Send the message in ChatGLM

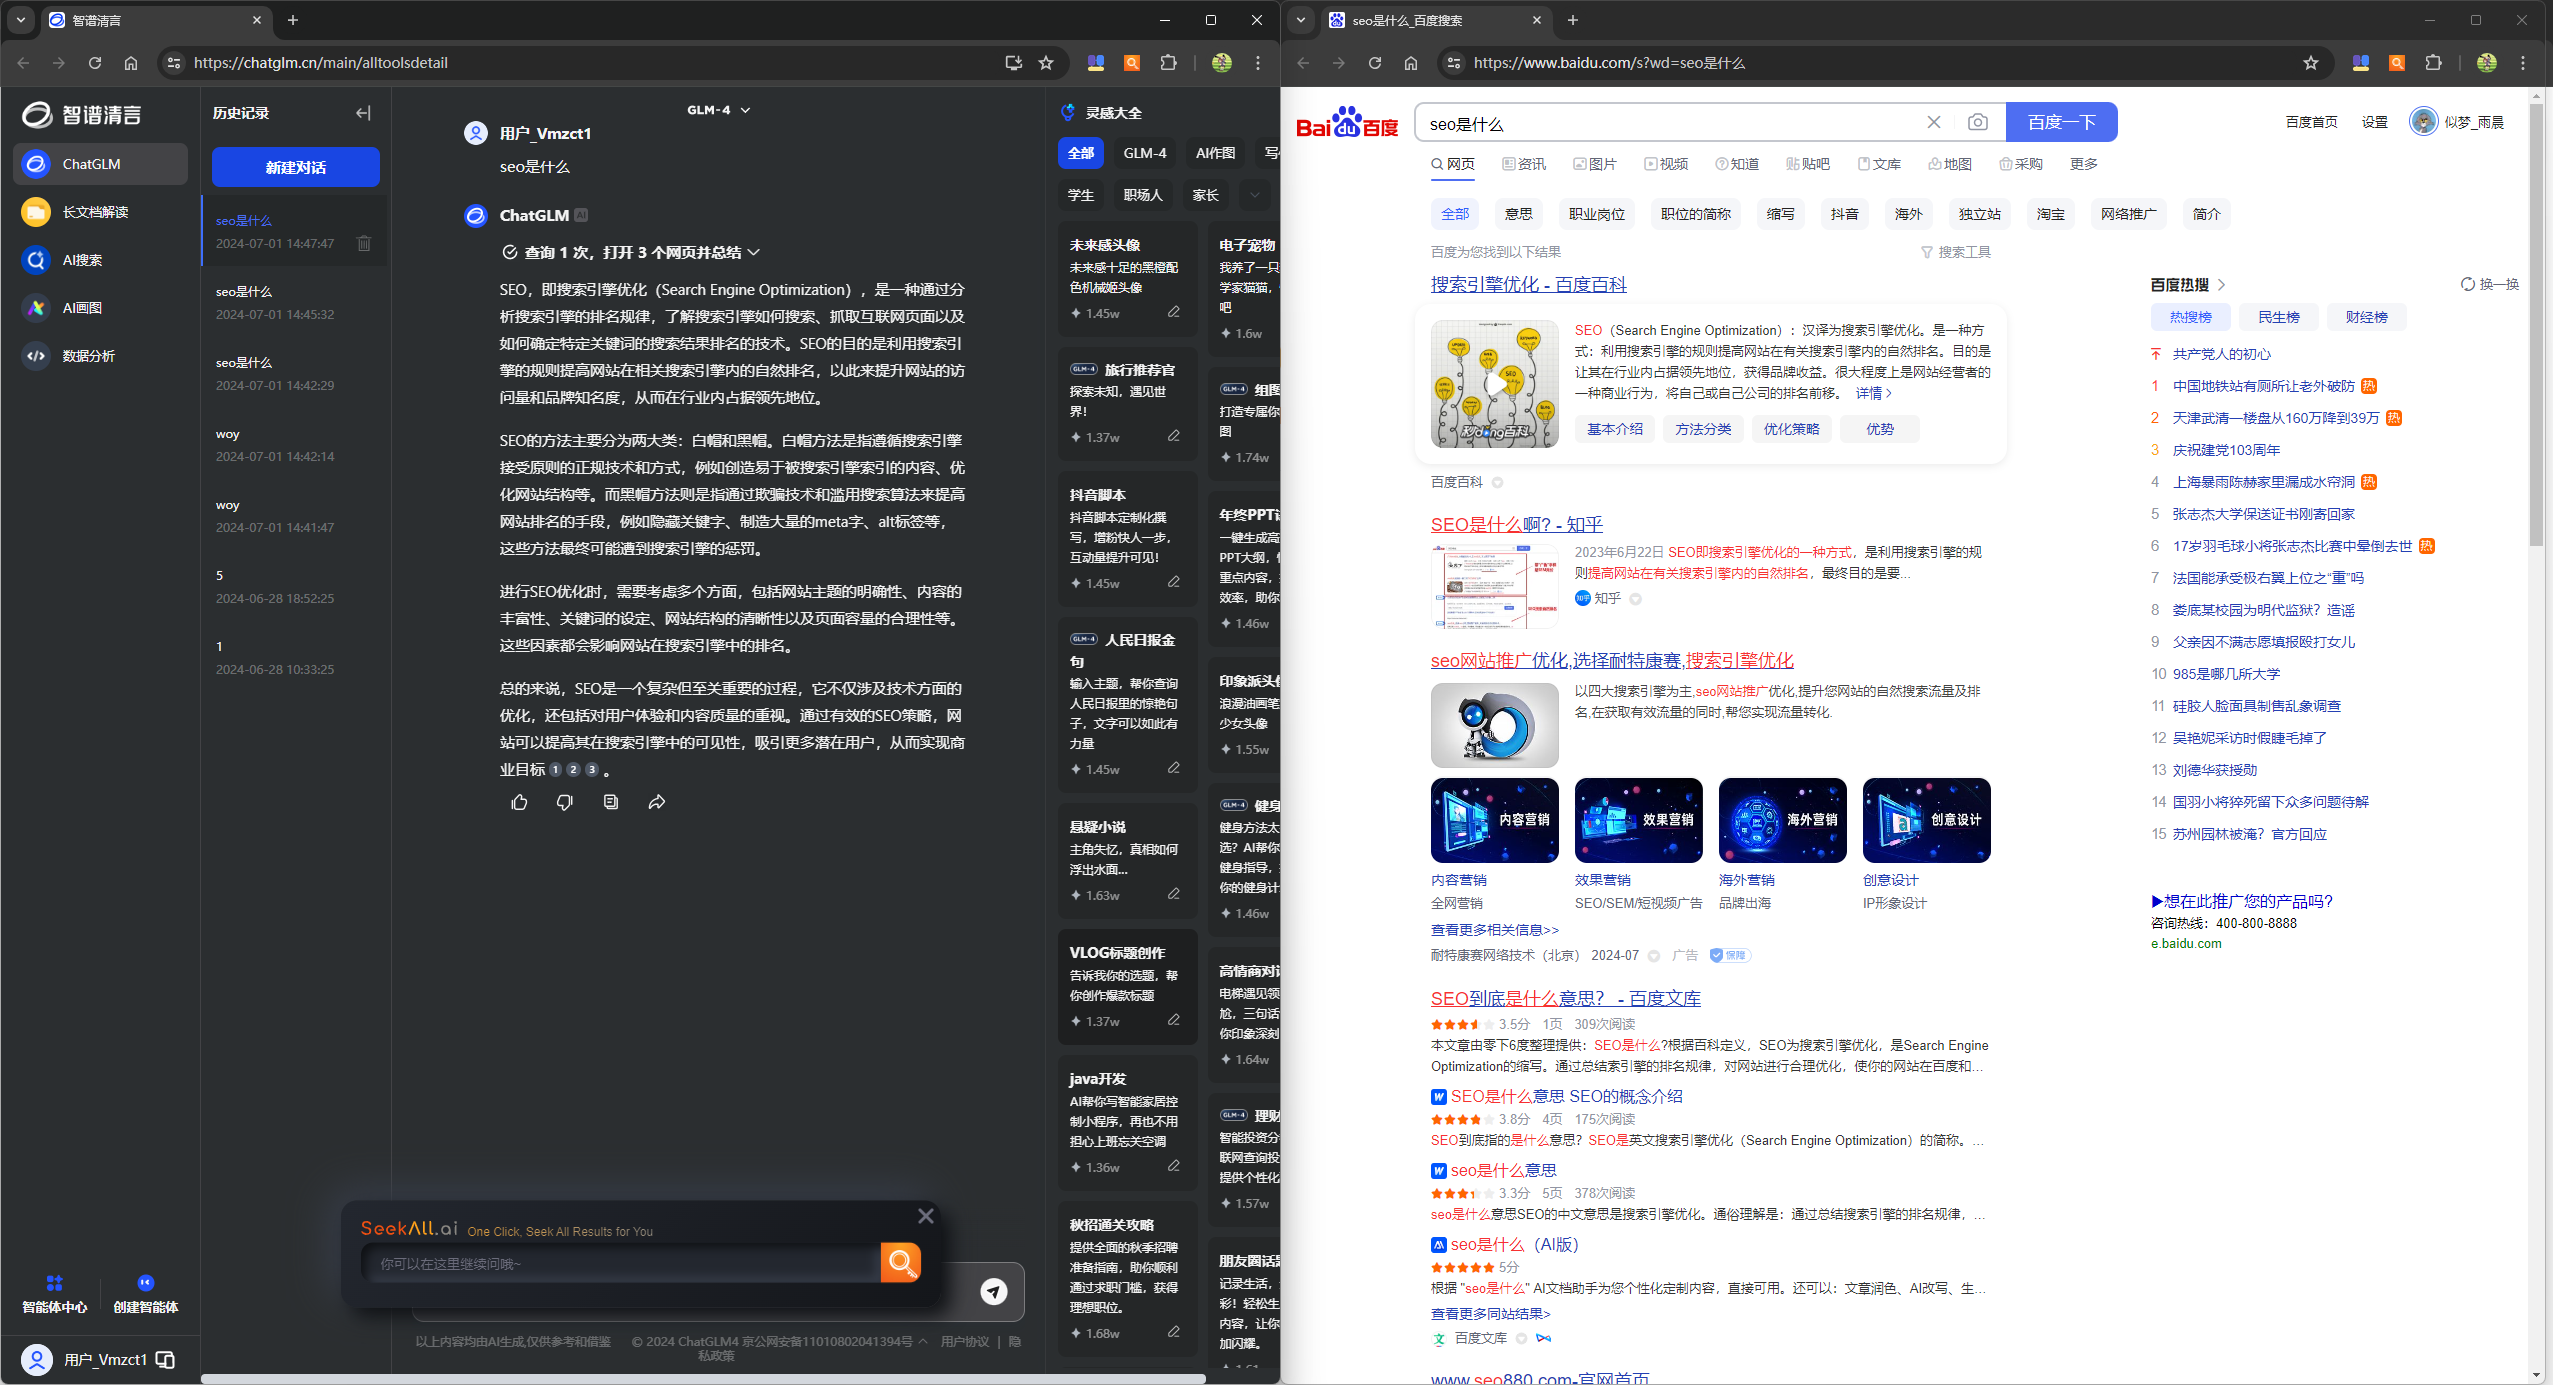click(x=994, y=1291)
